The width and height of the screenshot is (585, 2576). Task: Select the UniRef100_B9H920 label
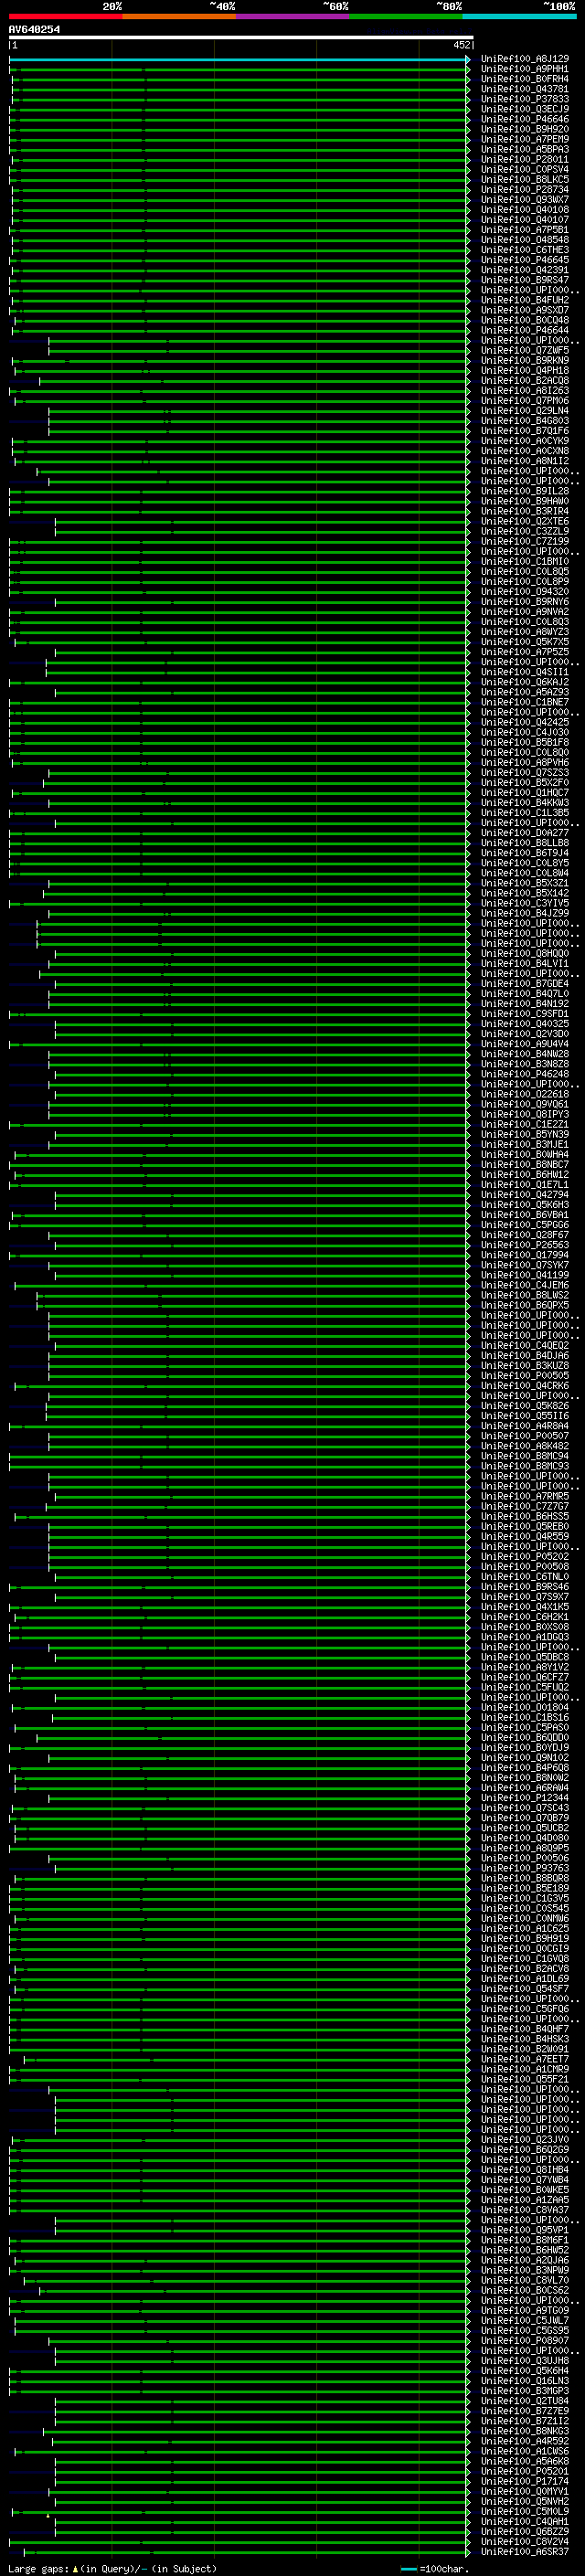click(524, 129)
